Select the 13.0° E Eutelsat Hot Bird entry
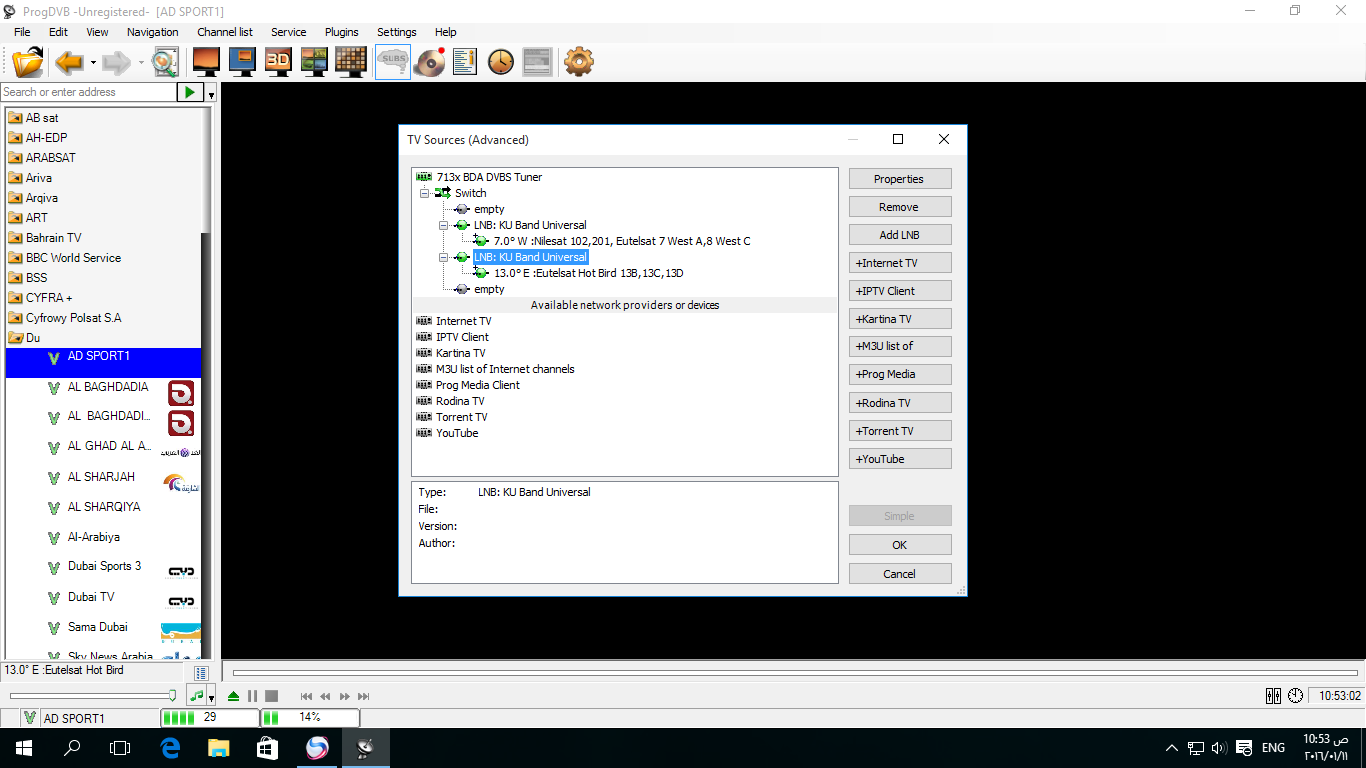Screen dimensions: 1366x768 click(589, 273)
